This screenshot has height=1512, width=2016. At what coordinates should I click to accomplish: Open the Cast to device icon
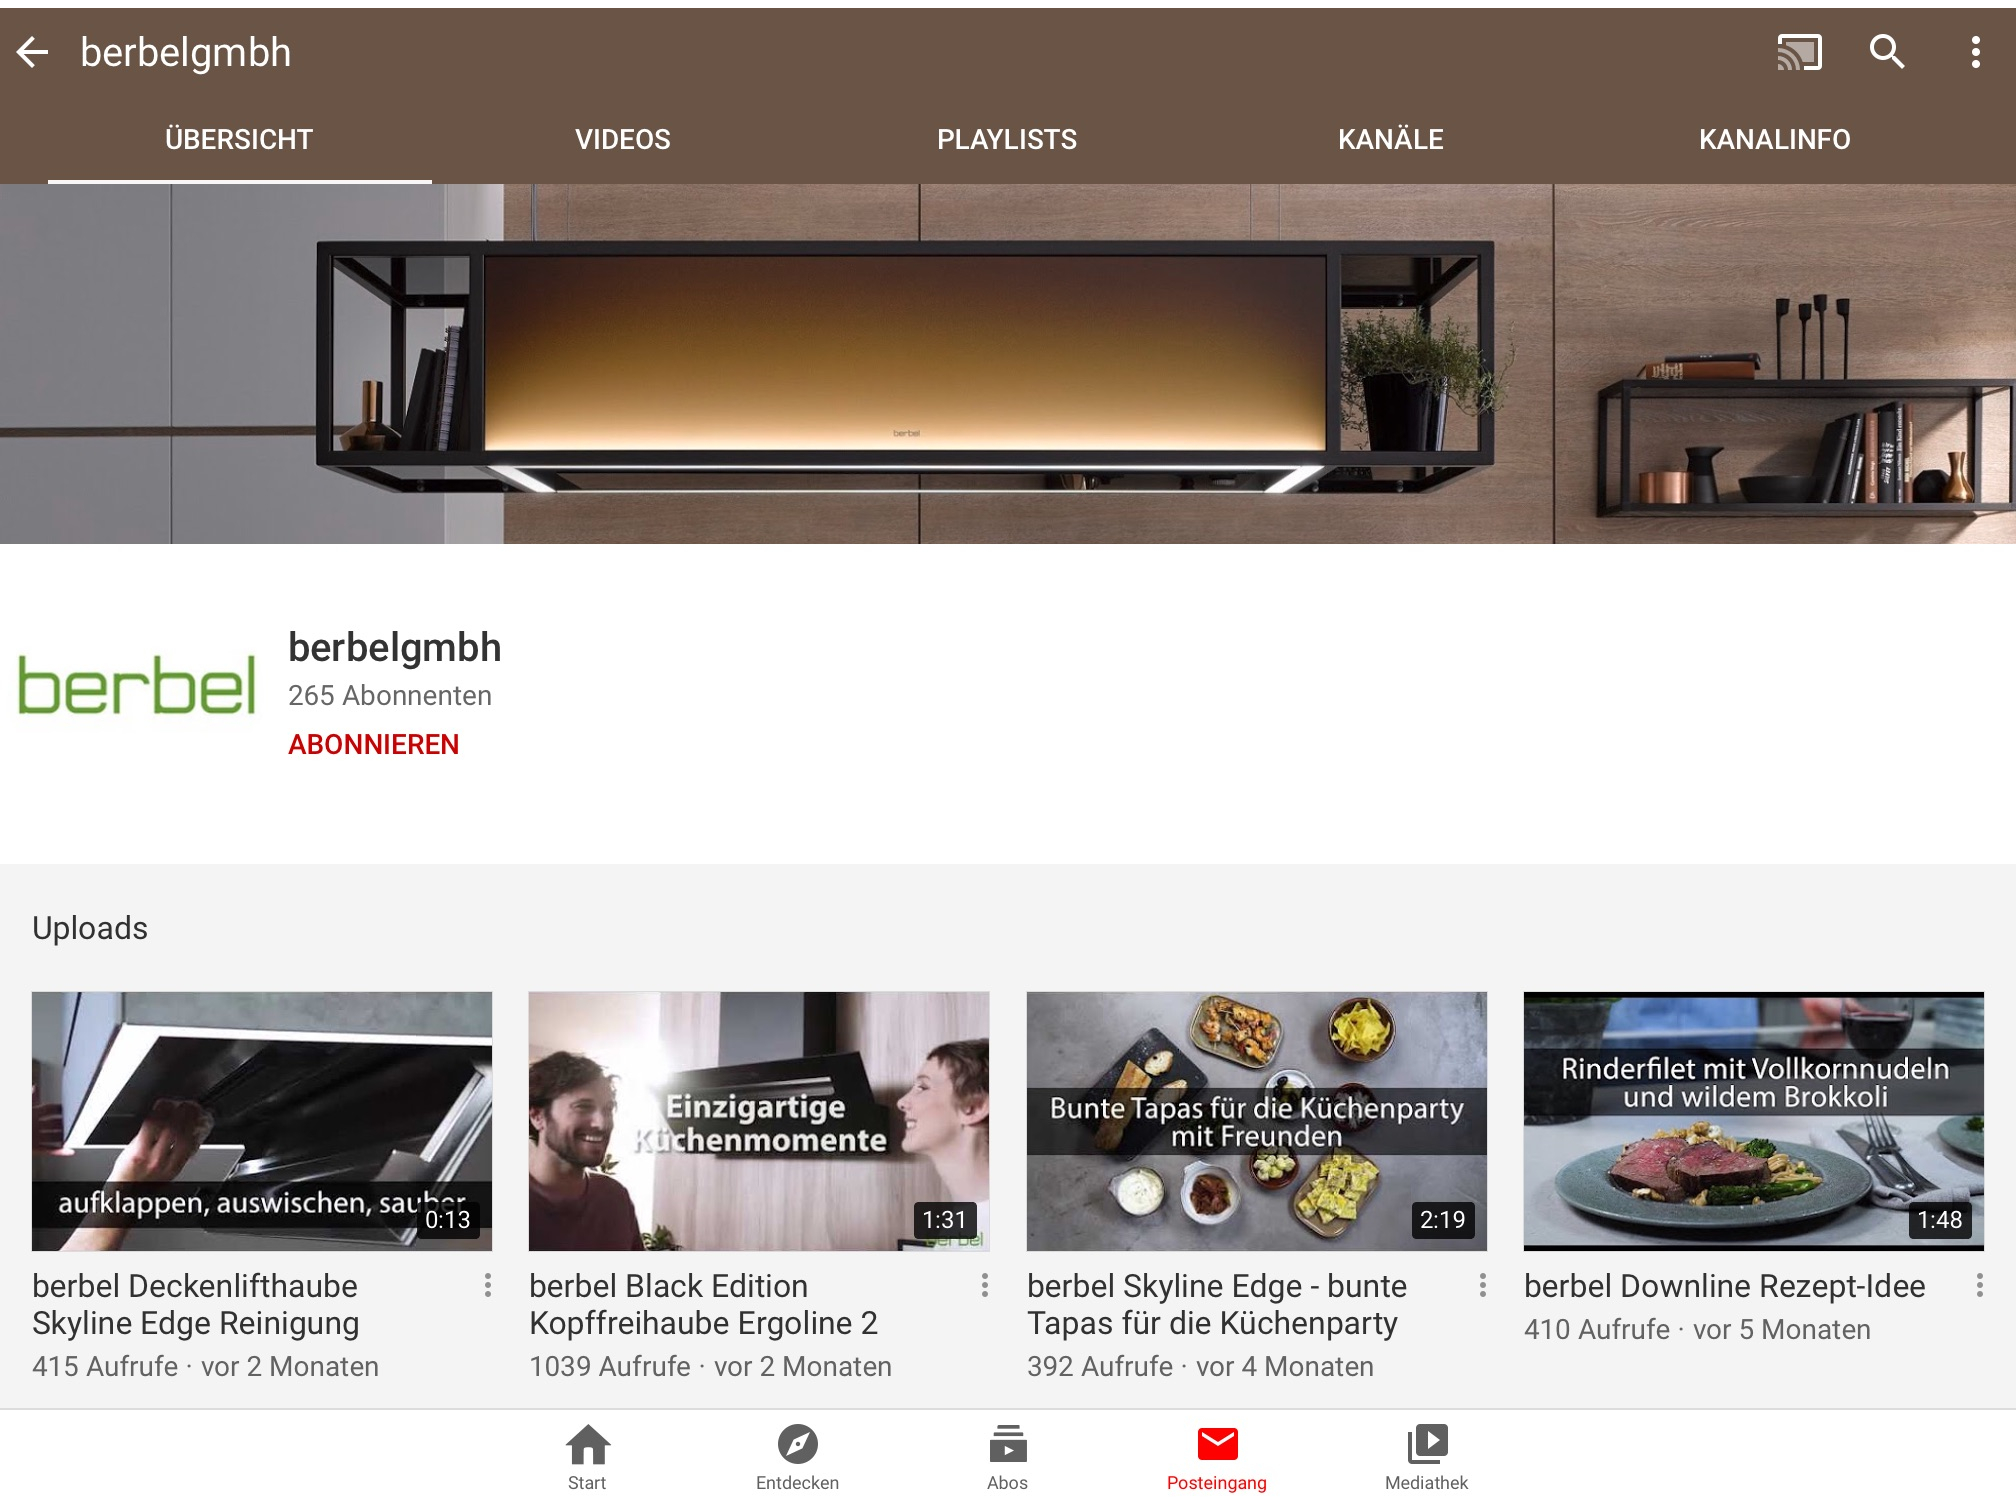(1799, 52)
